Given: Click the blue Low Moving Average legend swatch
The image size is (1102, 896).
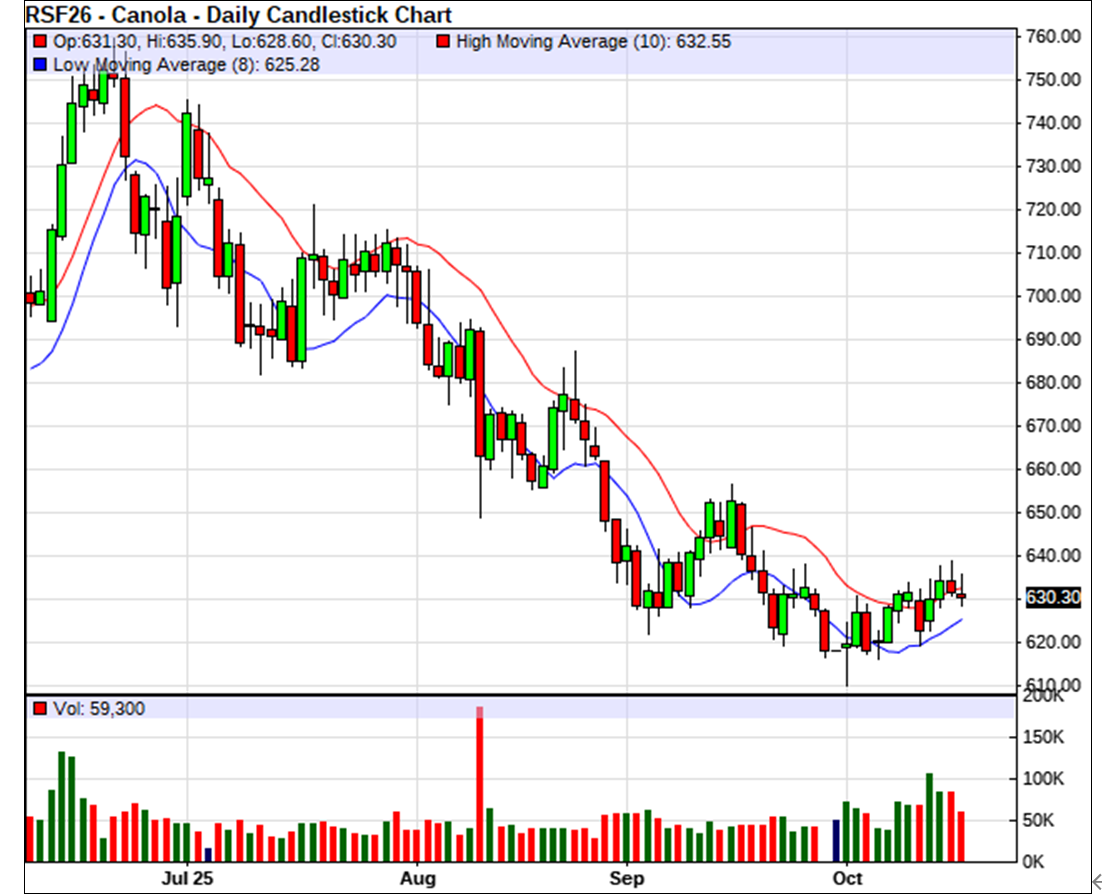Looking at the screenshot, I should pyautogui.click(x=40, y=64).
